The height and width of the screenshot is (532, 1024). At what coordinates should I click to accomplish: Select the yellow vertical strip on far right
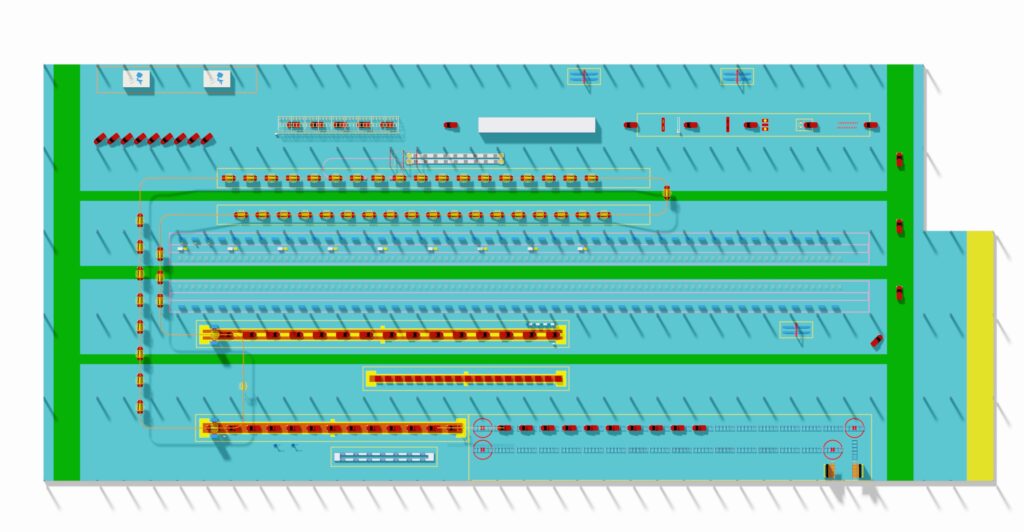(x=980, y=355)
